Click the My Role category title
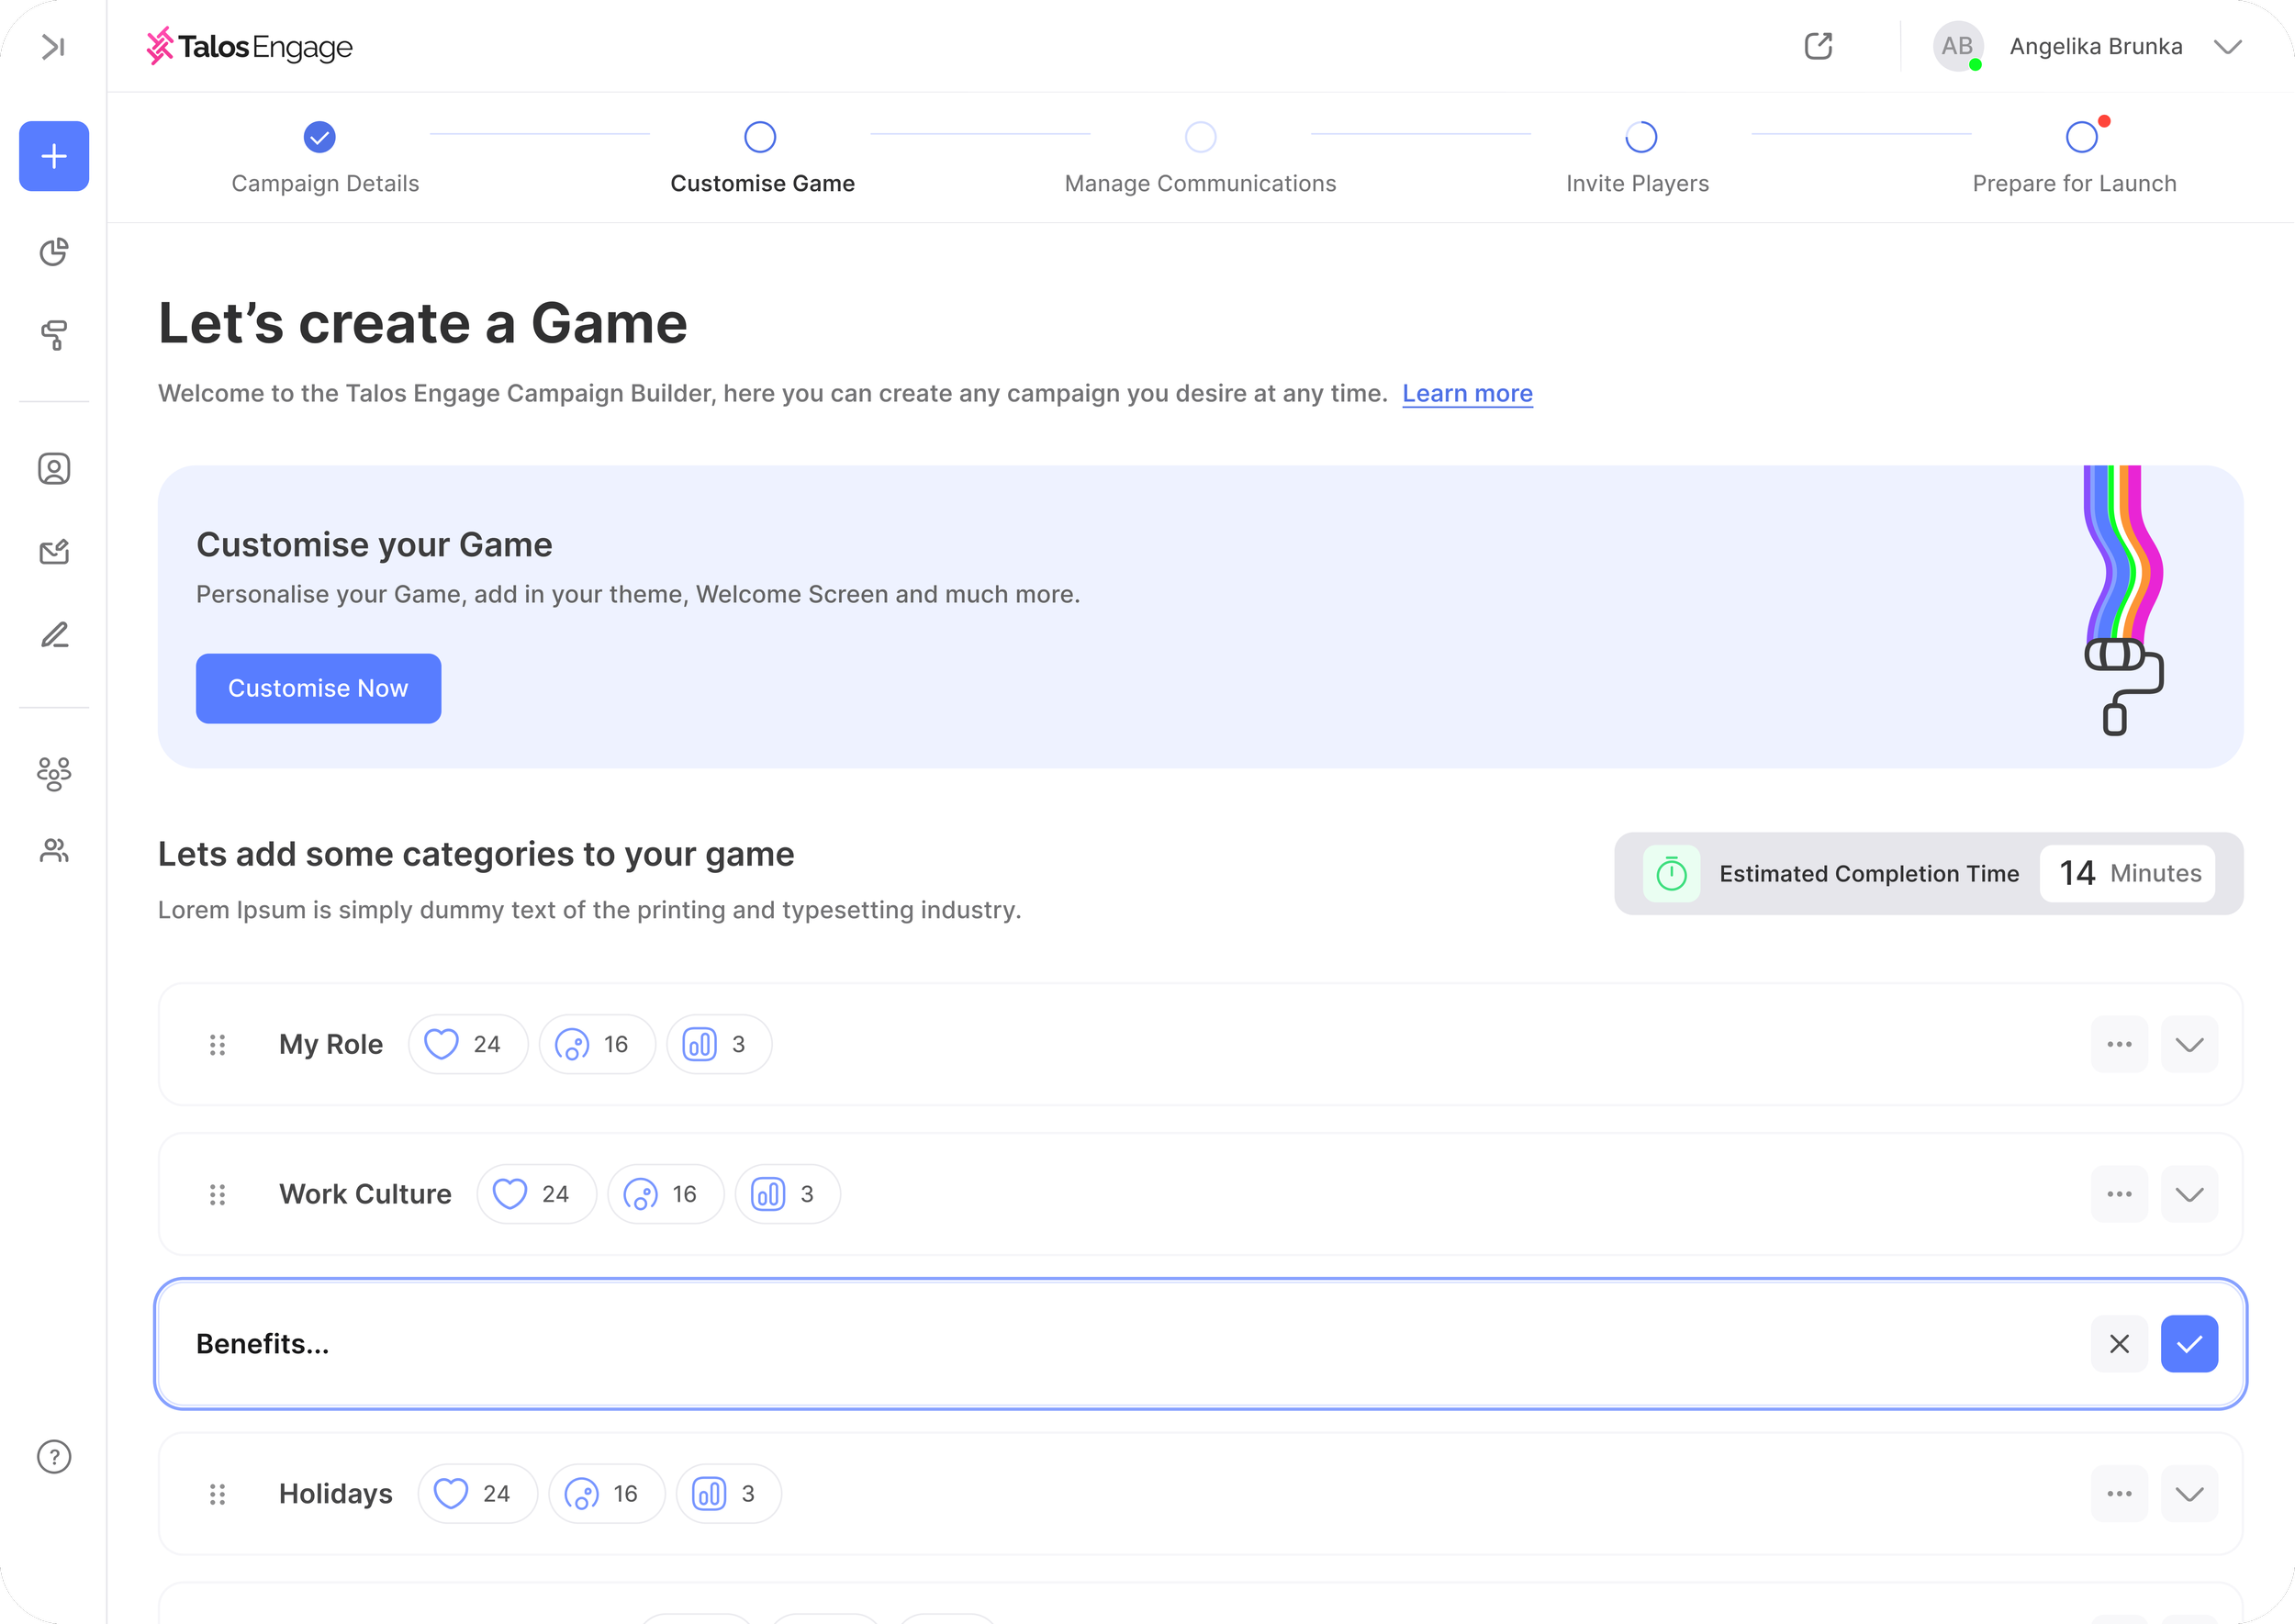Viewport: 2295px width, 1624px height. pyautogui.click(x=330, y=1045)
